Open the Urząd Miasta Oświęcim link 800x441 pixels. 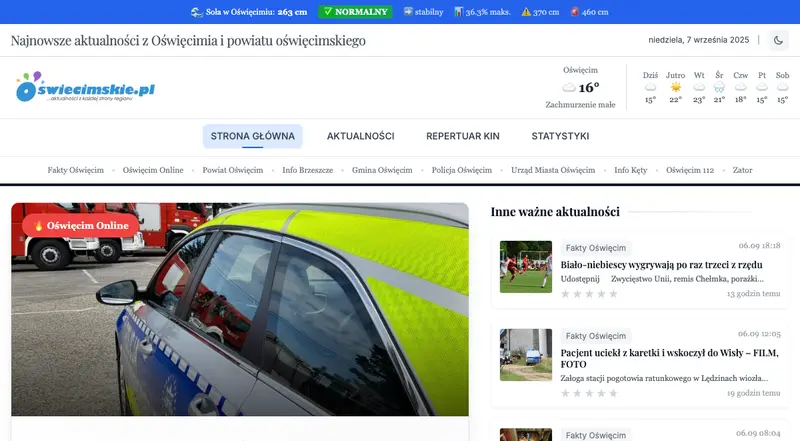[x=553, y=170]
